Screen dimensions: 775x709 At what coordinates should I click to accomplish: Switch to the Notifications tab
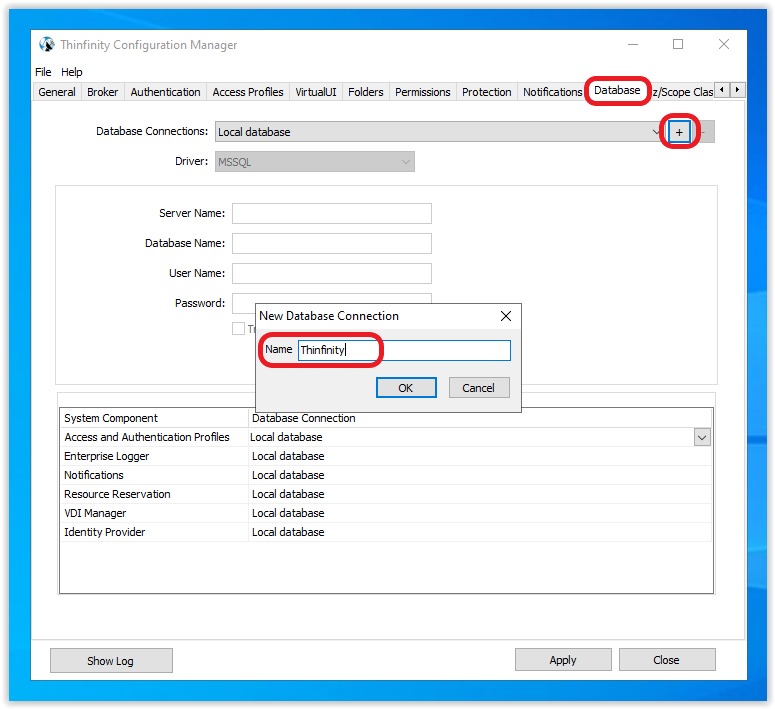tap(552, 92)
